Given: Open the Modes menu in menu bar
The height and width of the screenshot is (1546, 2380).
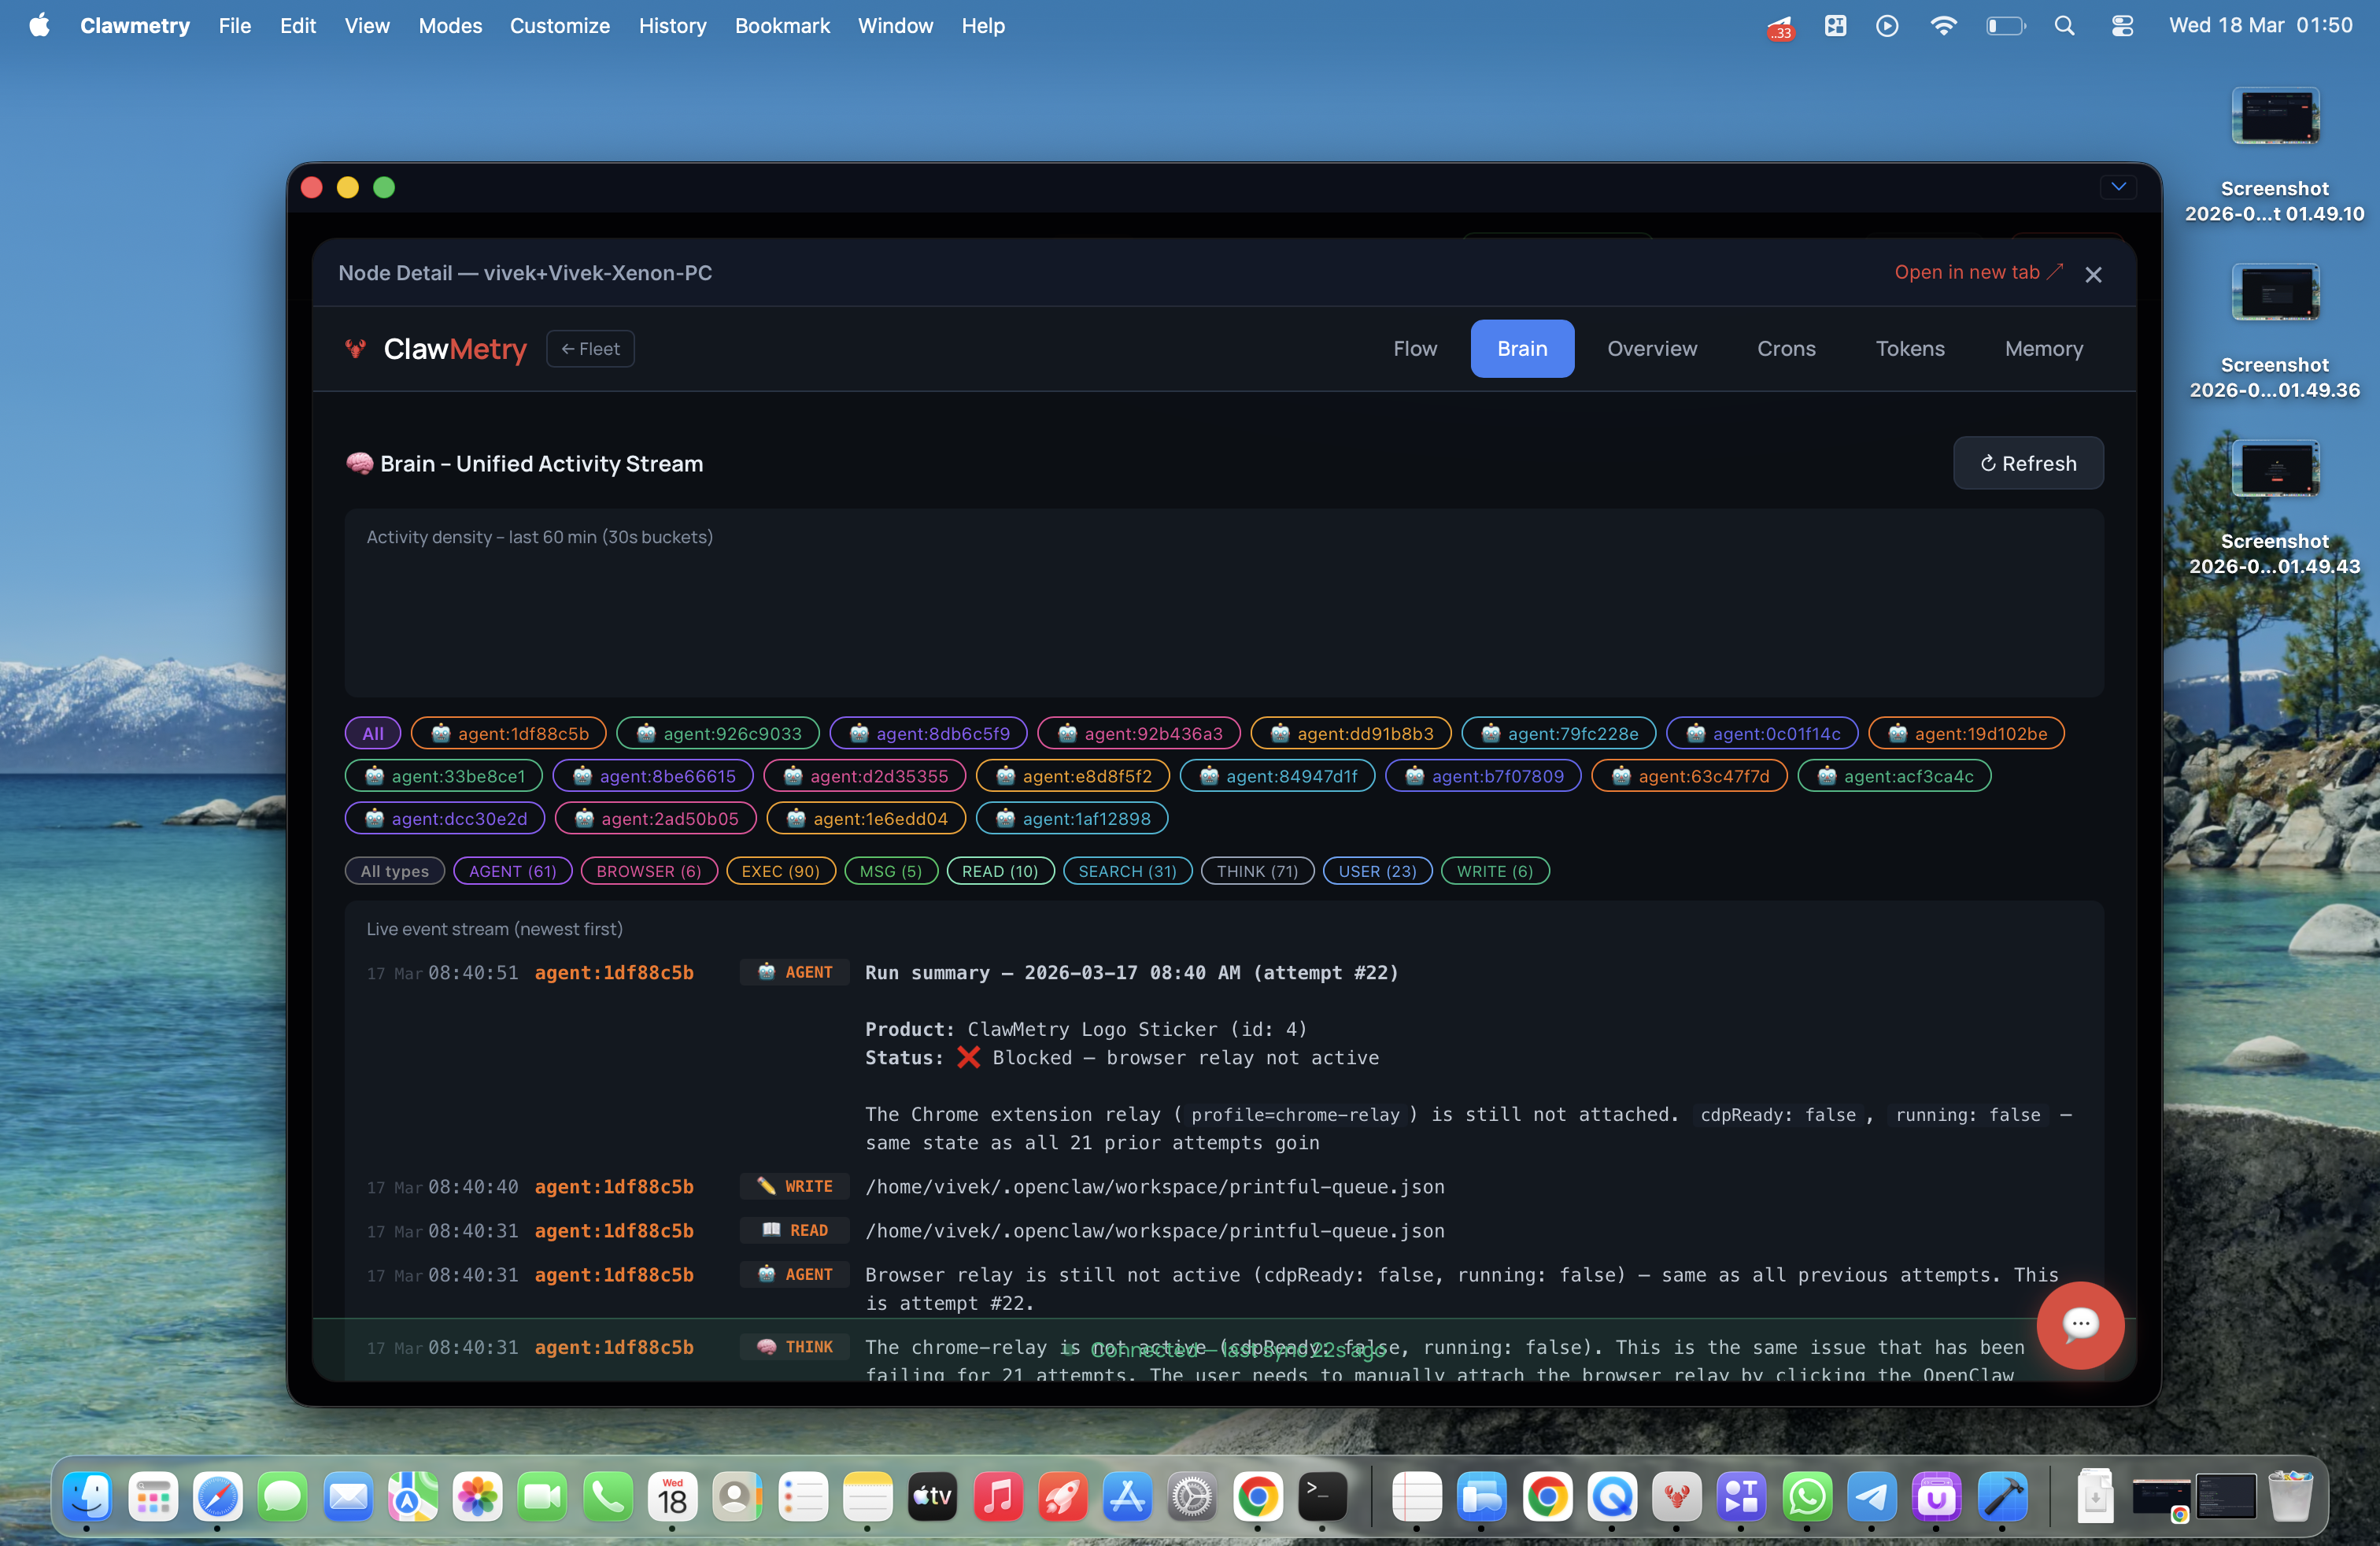Looking at the screenshot, I should 450,26.
